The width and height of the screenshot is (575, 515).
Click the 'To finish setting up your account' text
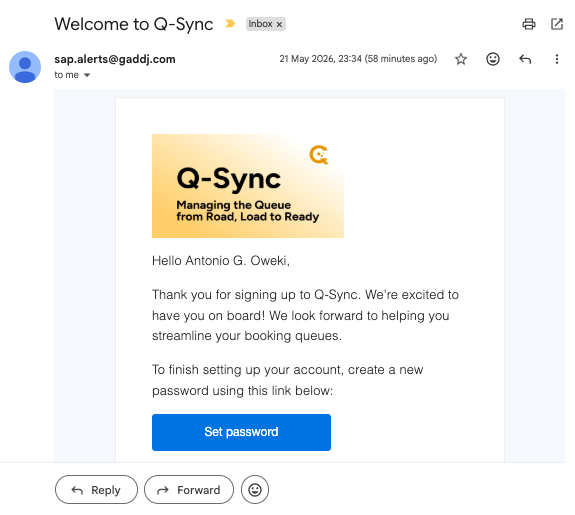(x=288, y=380)
